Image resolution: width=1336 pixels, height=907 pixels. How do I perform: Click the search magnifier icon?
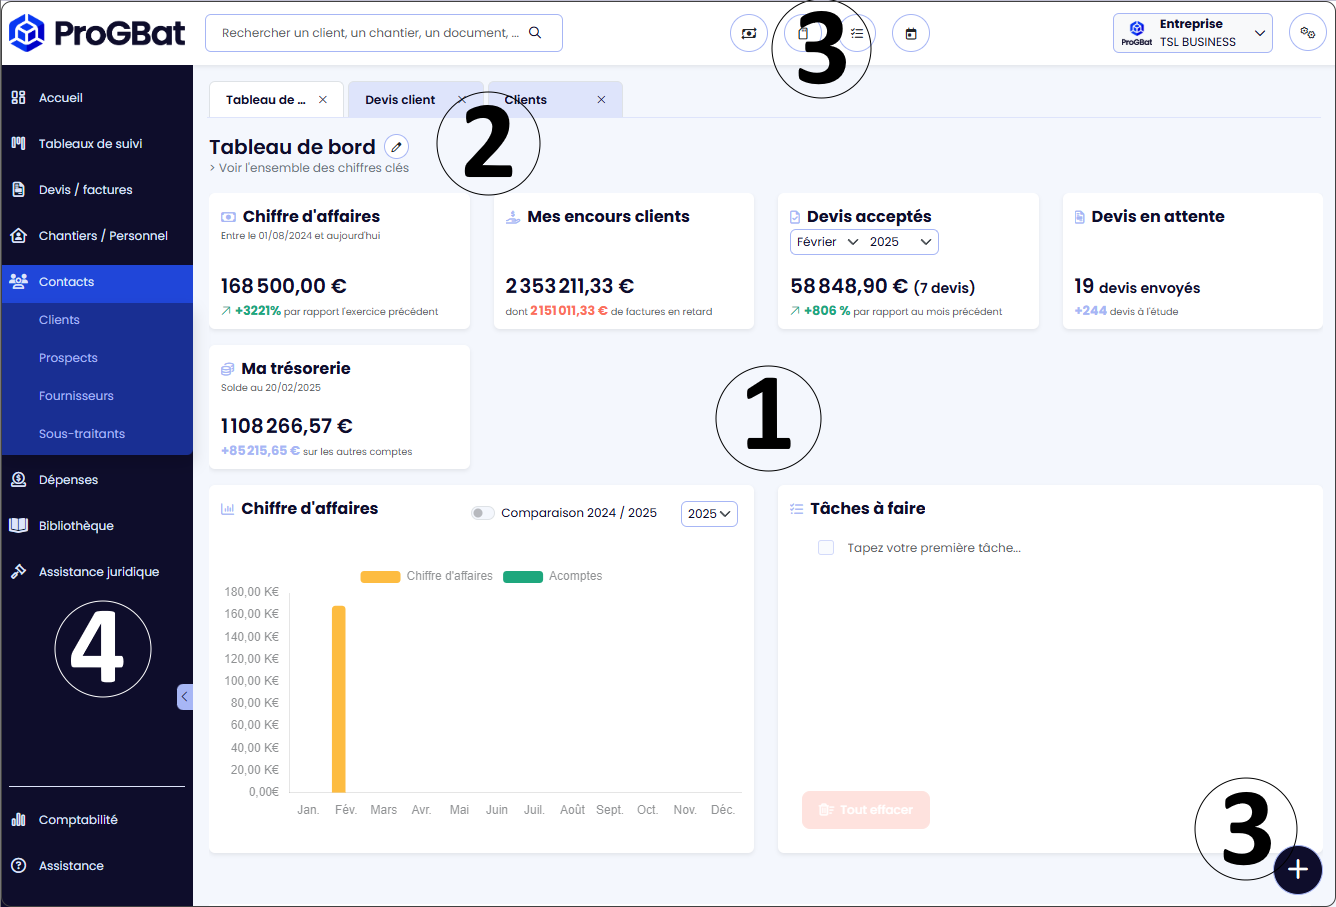point(535,33)
